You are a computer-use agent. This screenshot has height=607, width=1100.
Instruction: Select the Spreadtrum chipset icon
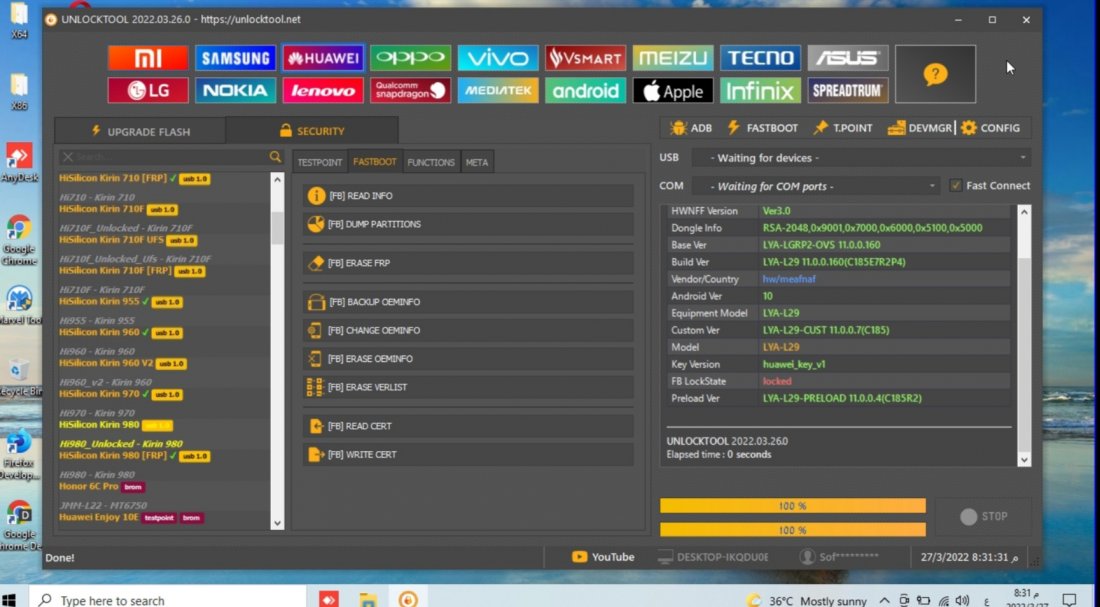pos(847,91)
